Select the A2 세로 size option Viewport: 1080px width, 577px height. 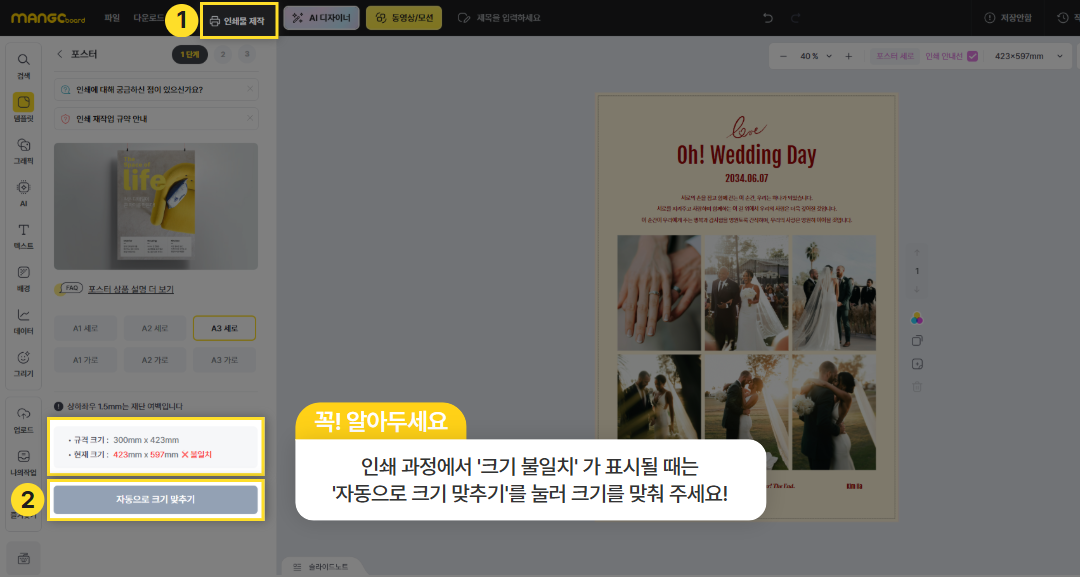coord(155,328)
